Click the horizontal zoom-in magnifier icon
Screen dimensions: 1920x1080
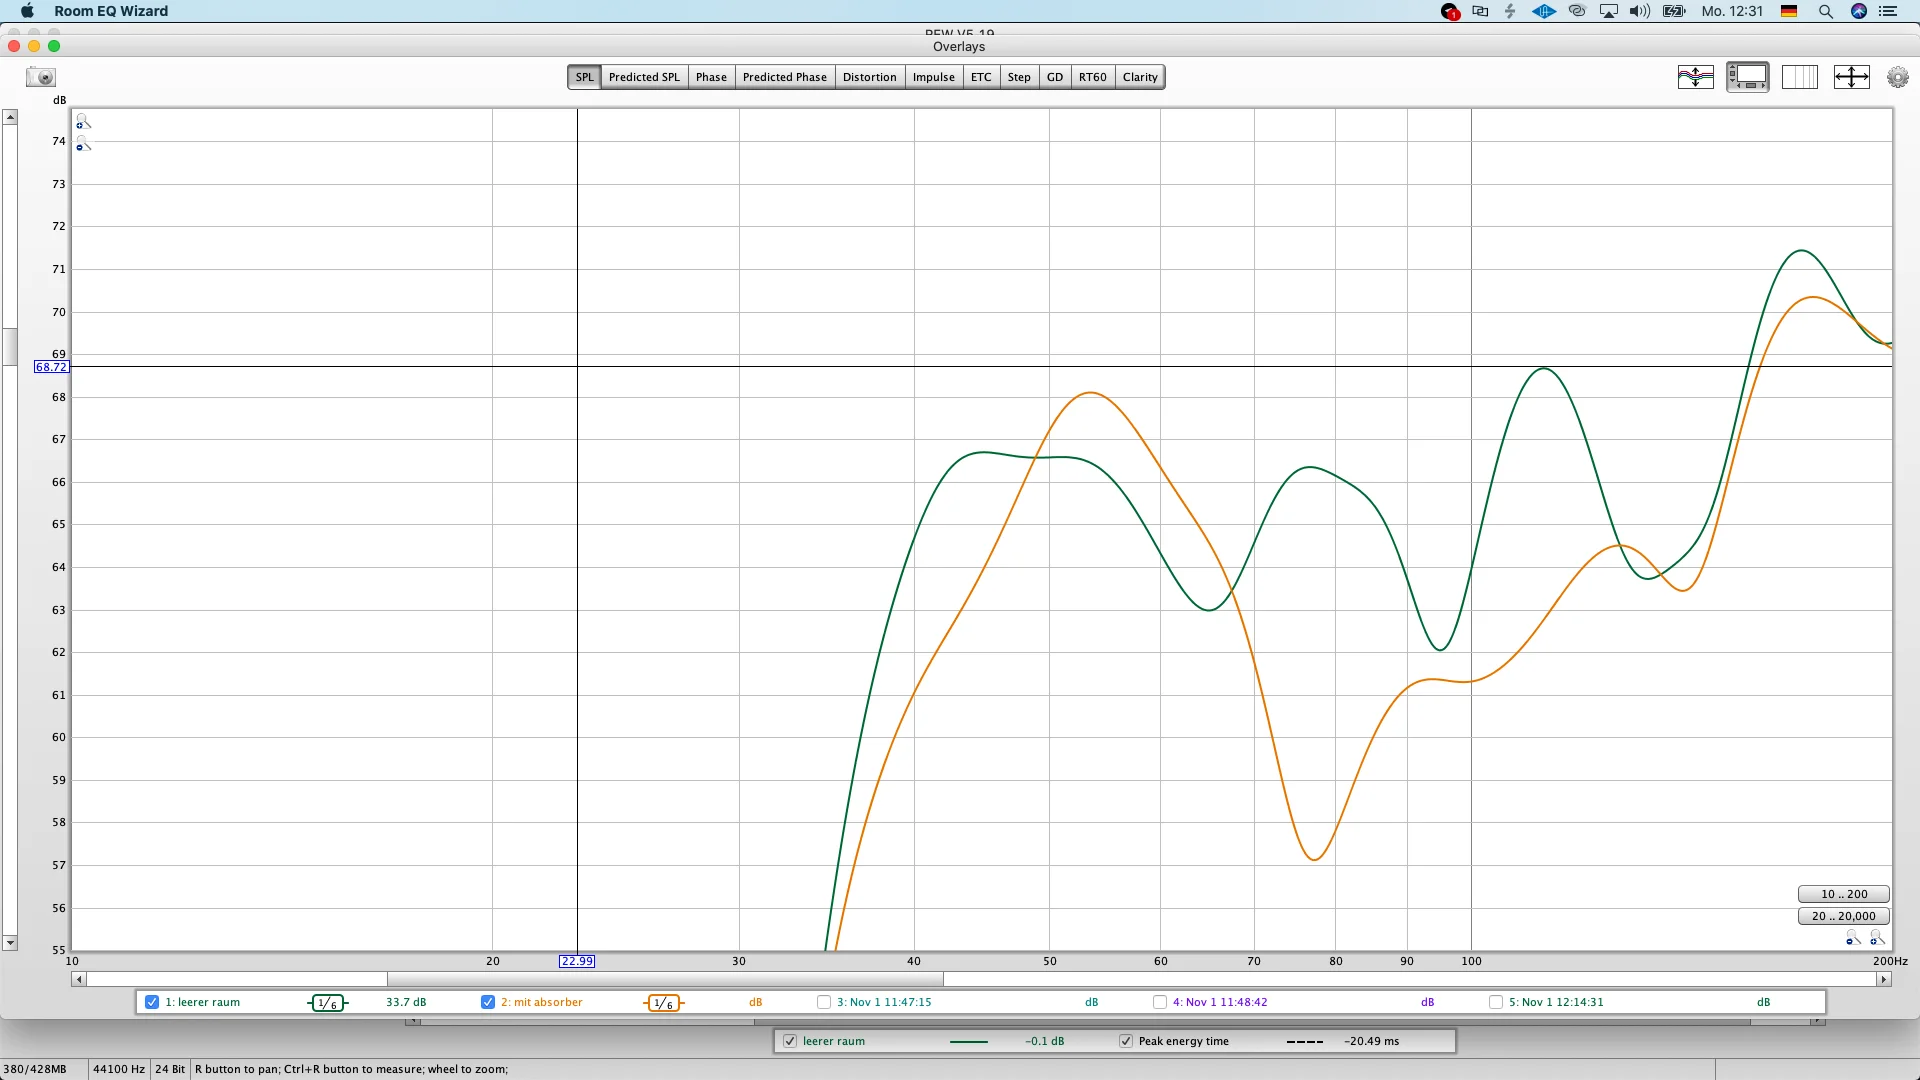(x=1877, y=938)
